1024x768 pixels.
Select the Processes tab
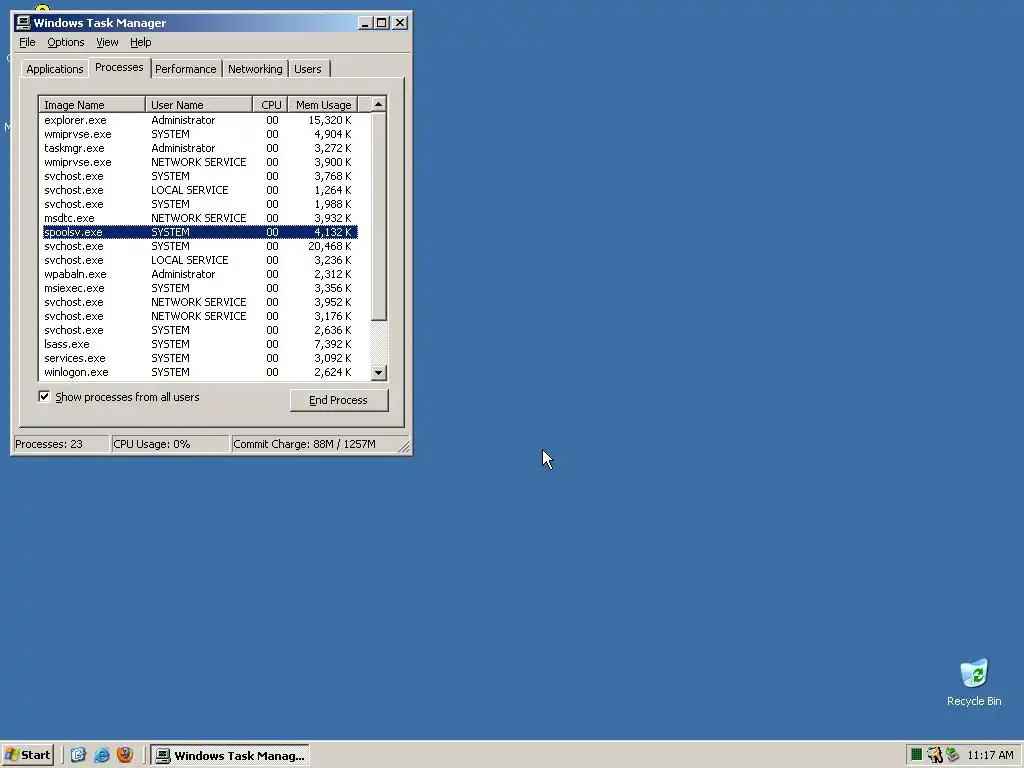coord(119,67)
